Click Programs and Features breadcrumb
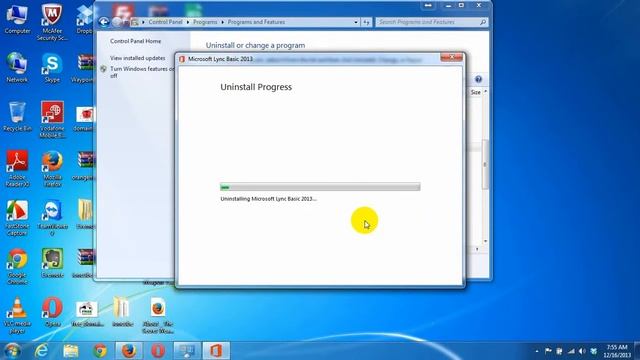The image size is (640, 360). (256, 22)
